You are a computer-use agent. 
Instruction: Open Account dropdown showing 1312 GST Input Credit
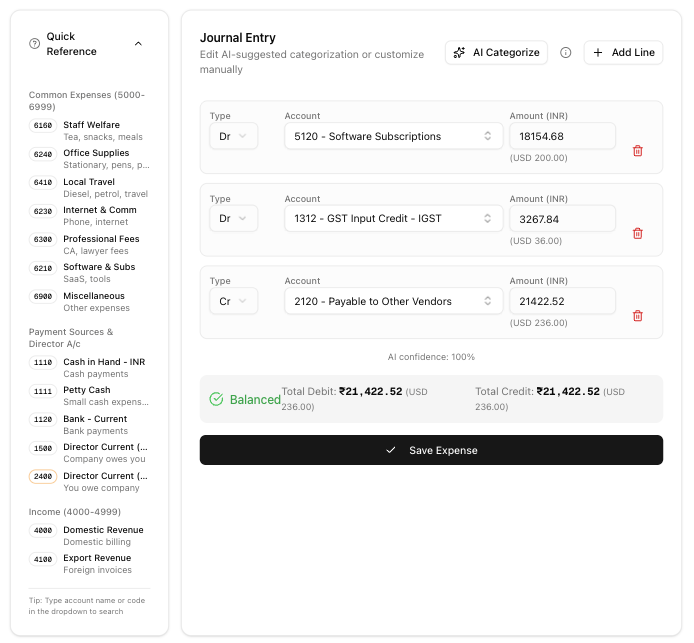click(x=393, y=218)
